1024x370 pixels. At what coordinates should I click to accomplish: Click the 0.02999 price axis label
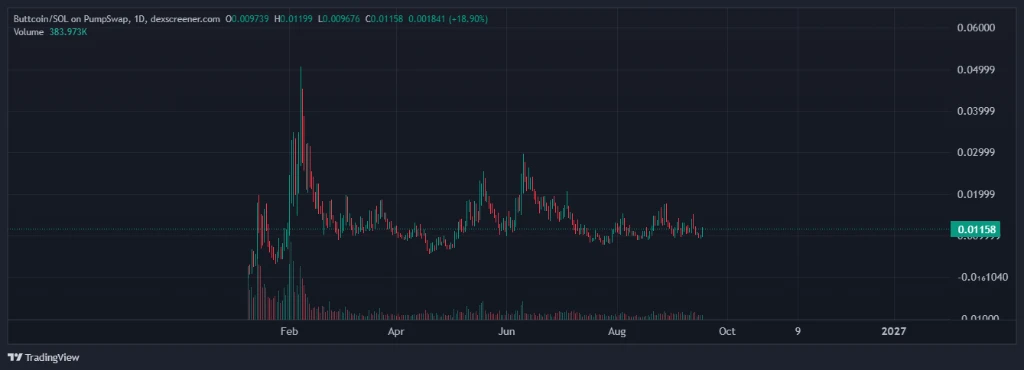pyautogui.click(x=976, y=153)
